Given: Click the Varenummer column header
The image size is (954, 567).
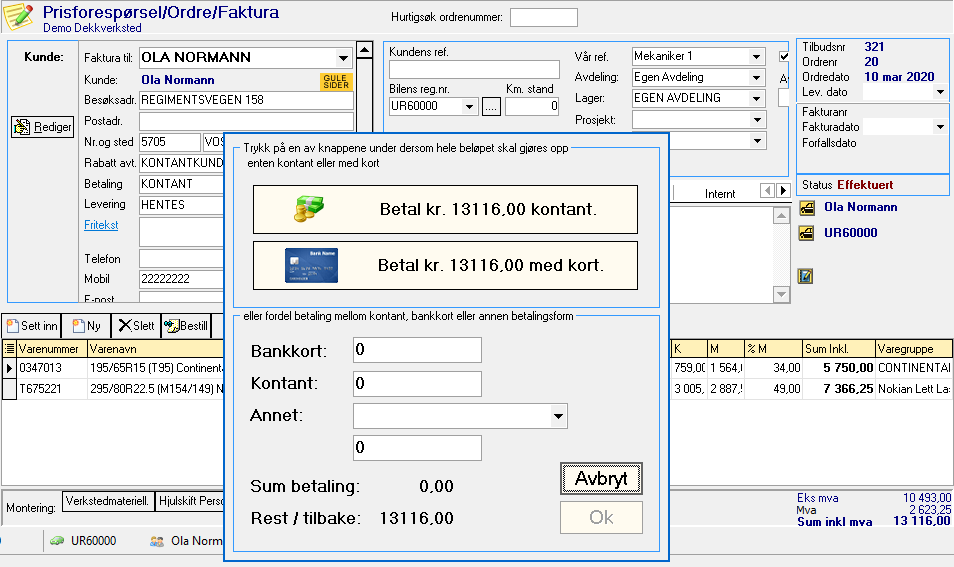Looking at the screenshot, I should pyautogui.click(x=52, y=349).
